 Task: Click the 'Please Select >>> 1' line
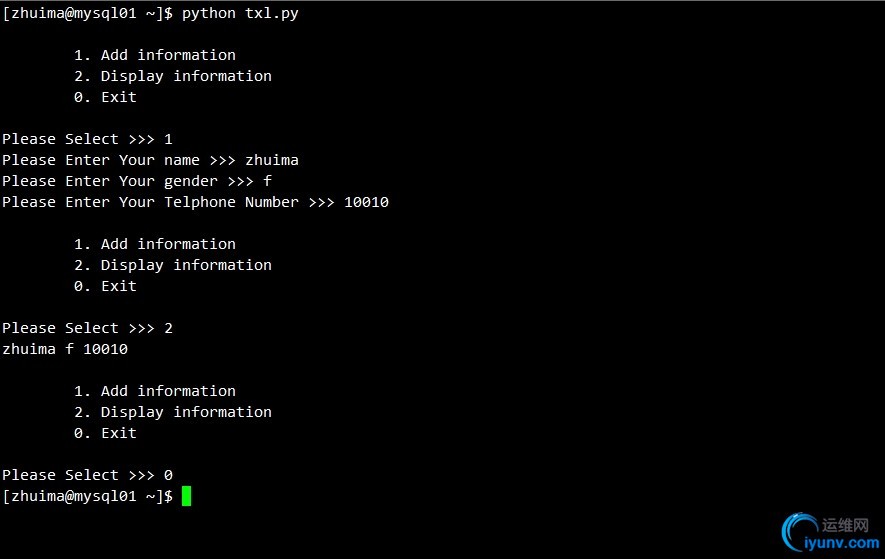87,139
